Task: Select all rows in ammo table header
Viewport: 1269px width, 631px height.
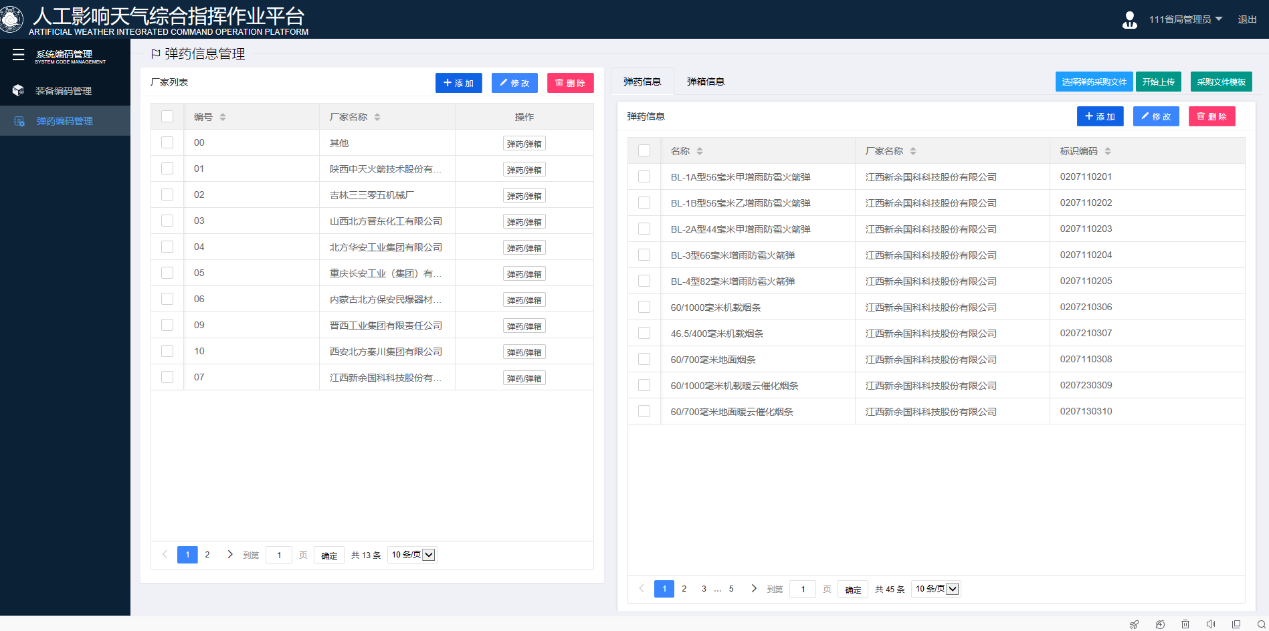Action: point(644,151)
